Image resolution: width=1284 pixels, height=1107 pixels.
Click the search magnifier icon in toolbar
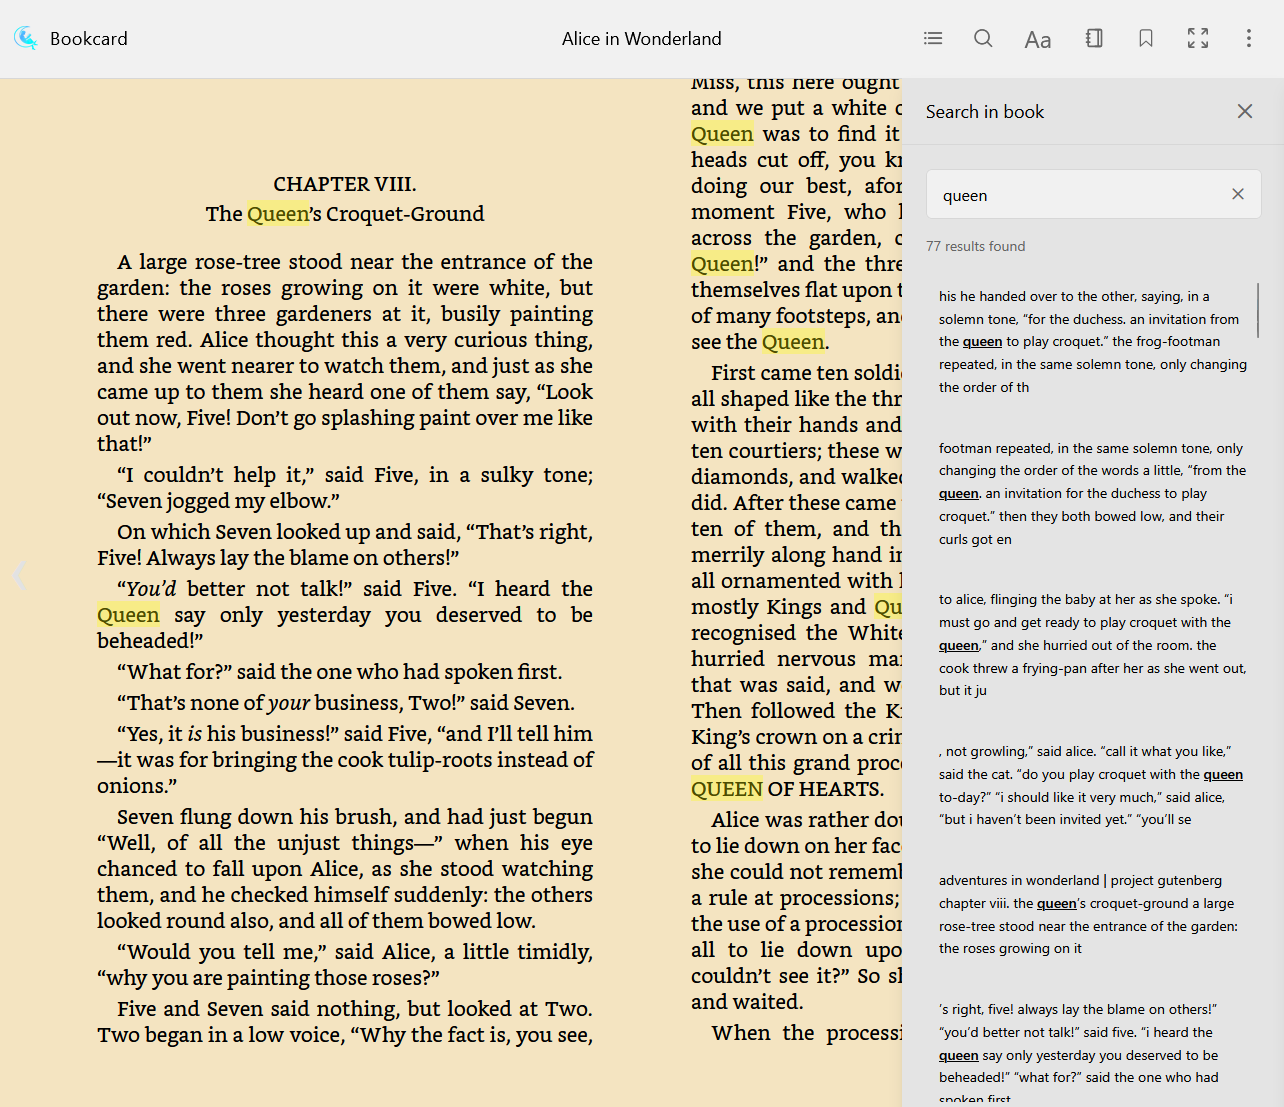pos(983,38)
